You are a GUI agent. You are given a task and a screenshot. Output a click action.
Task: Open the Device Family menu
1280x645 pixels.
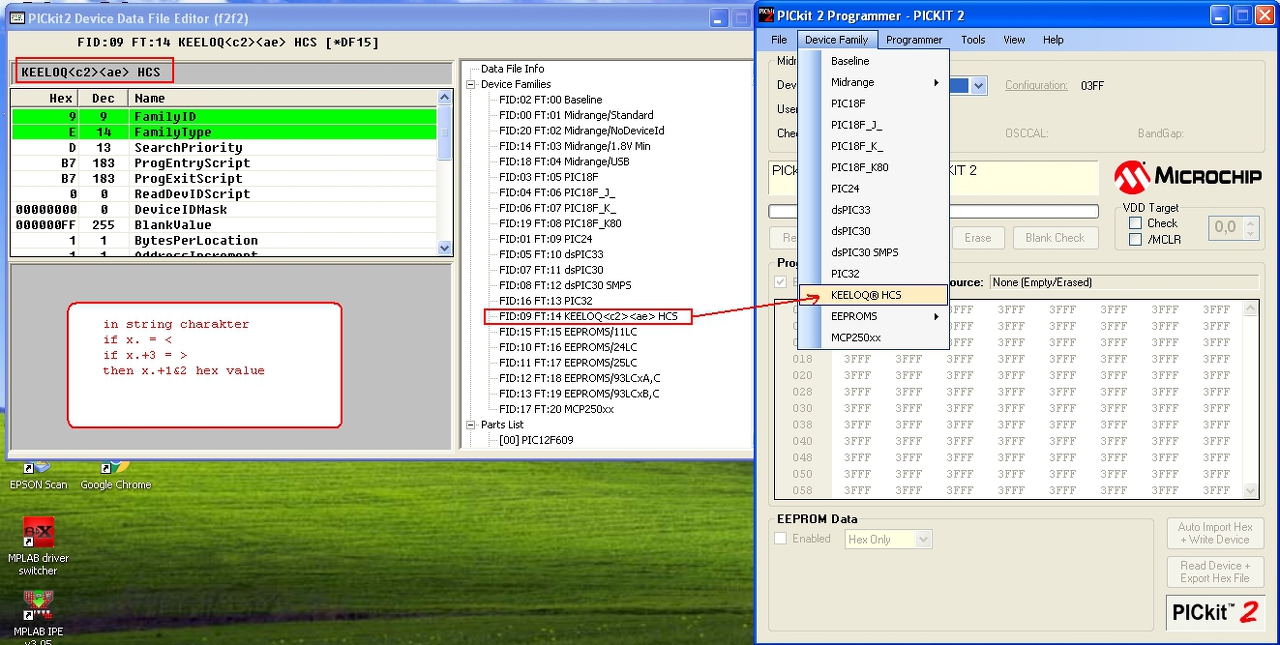[x=837, y=40]
